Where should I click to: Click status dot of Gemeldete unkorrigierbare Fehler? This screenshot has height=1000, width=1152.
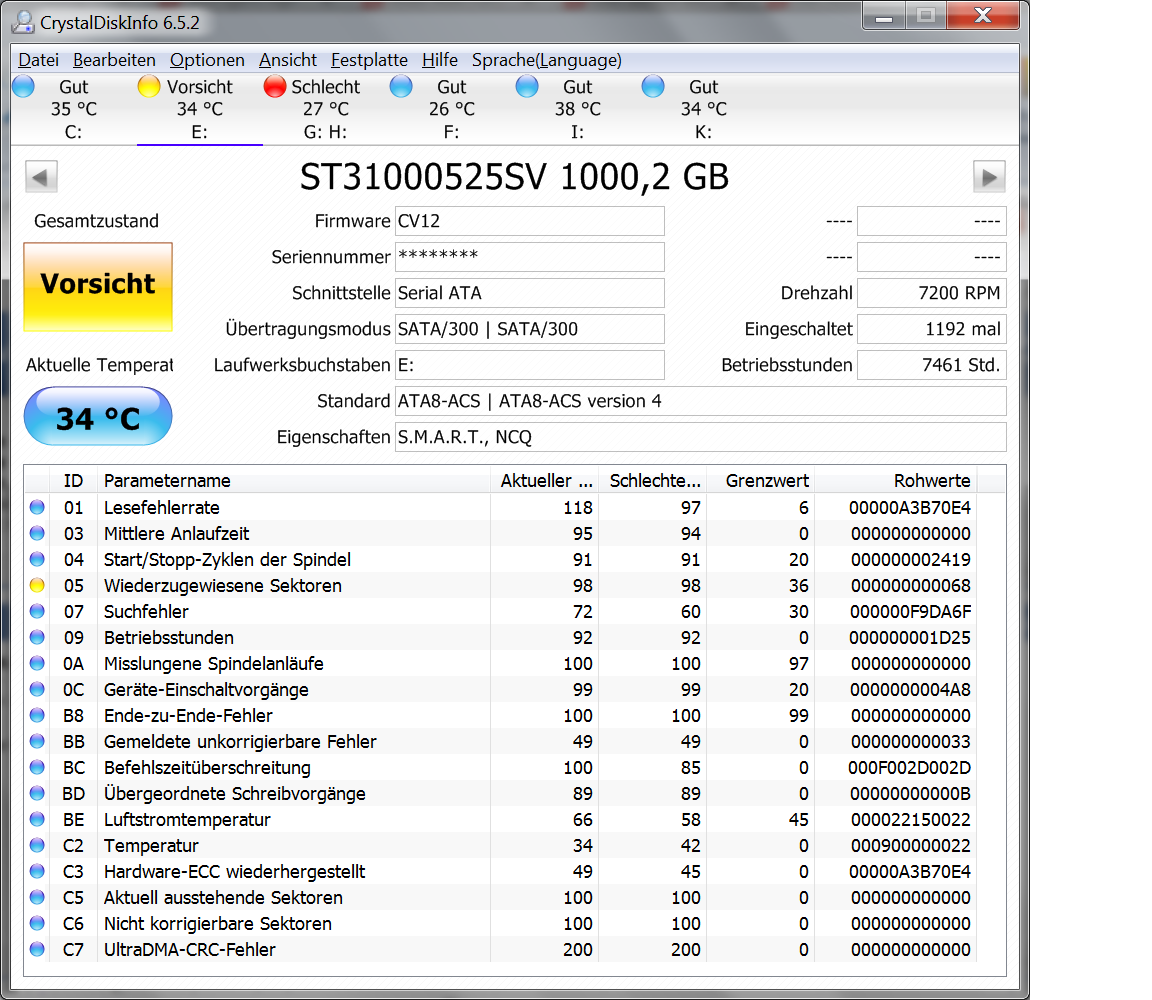[x=37, y=741]
